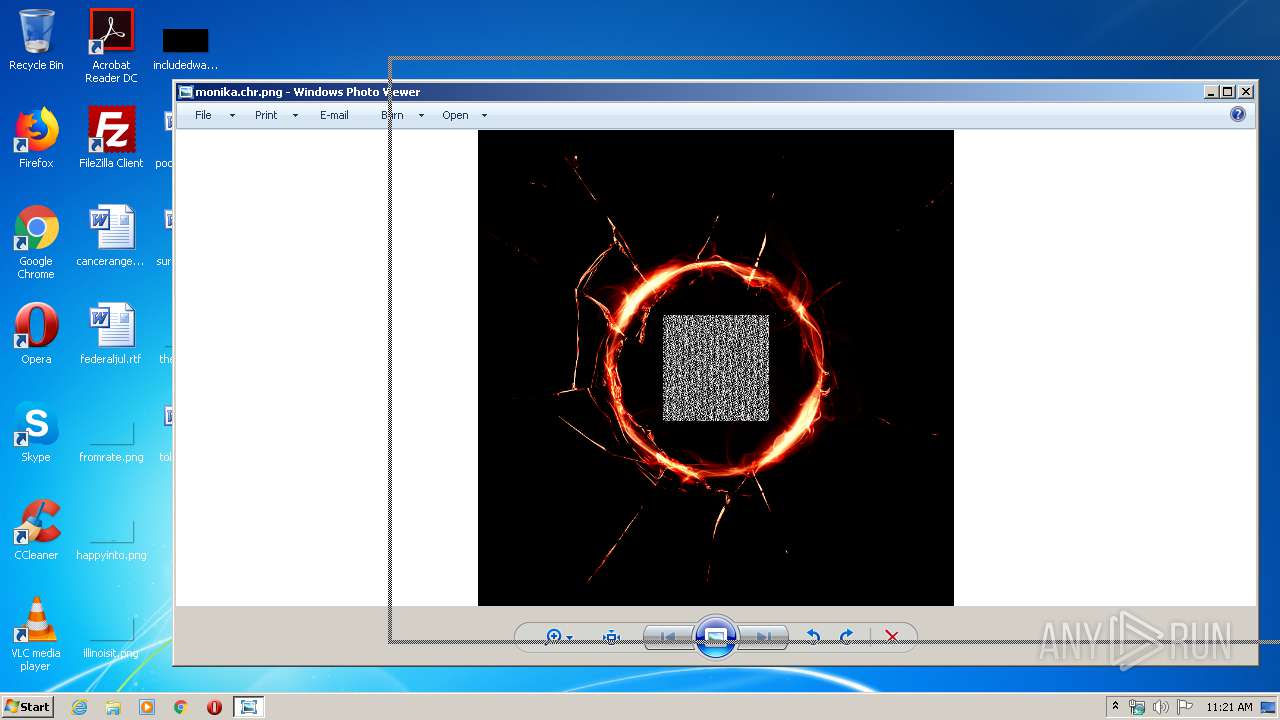Open the Action Center flag icon
Screen dimensions: 1280x720
1185,707
